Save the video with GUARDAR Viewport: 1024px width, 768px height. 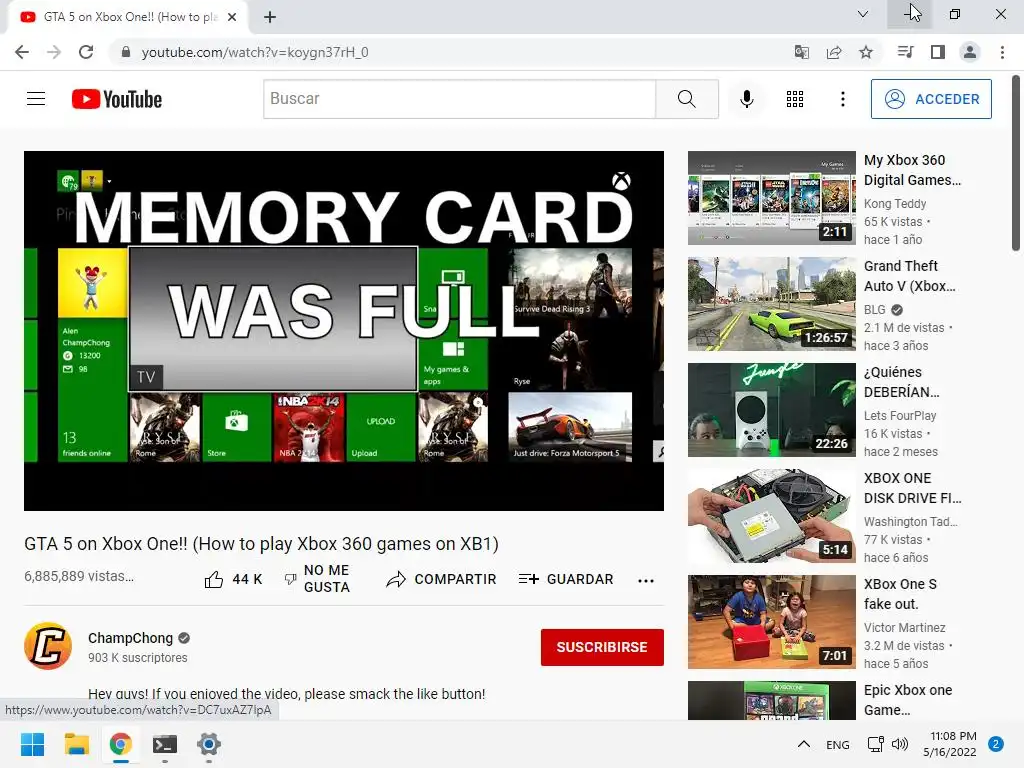(x=566, y=579)
